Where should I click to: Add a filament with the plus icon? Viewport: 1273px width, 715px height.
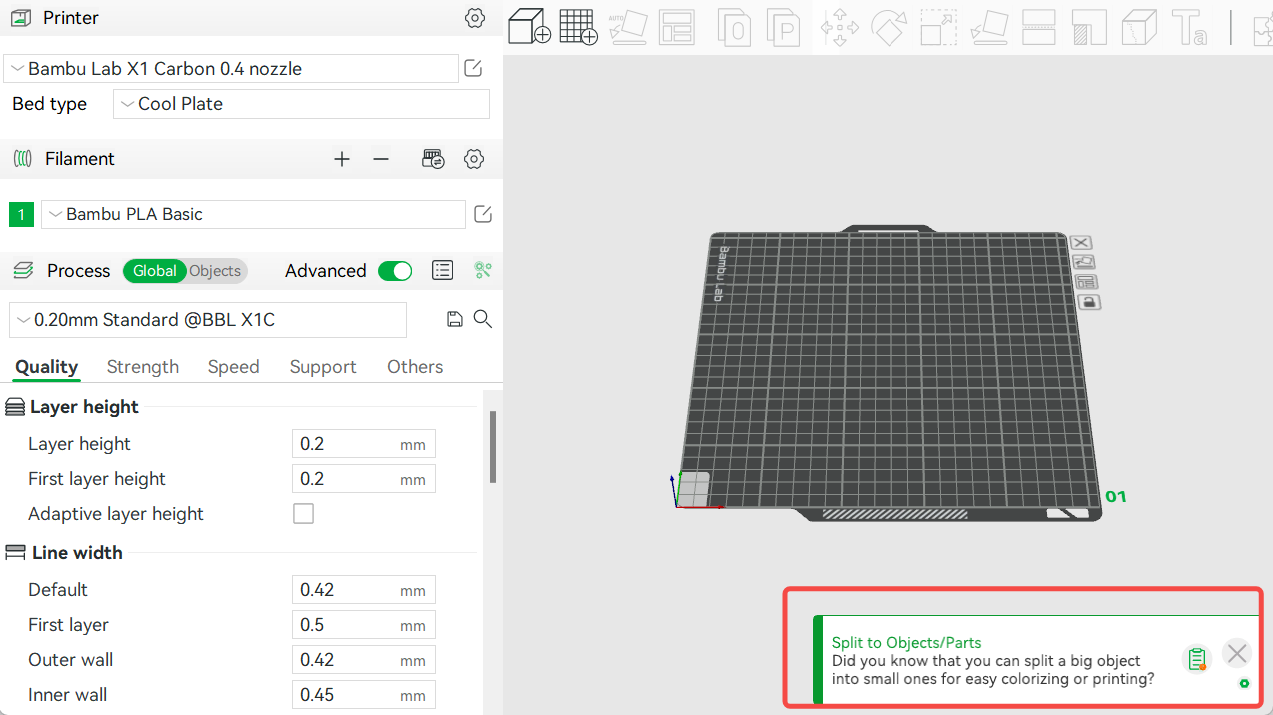click(342, 159)
